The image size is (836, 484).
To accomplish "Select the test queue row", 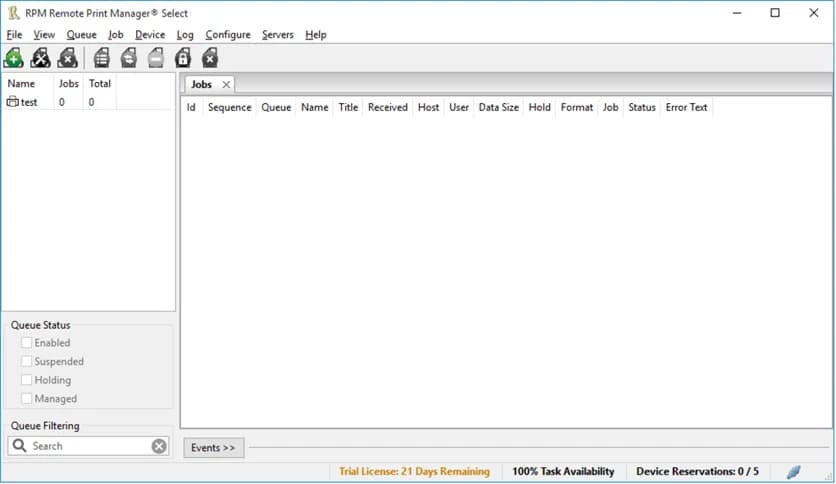I will coord(89,102).
